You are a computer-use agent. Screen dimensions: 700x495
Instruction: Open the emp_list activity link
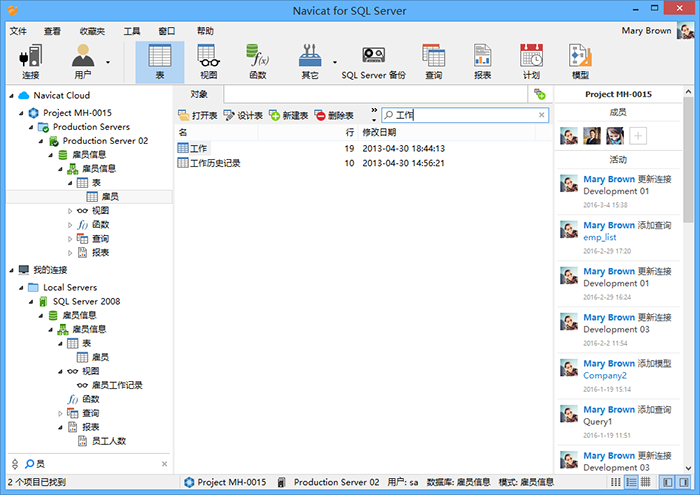[600, 237]
